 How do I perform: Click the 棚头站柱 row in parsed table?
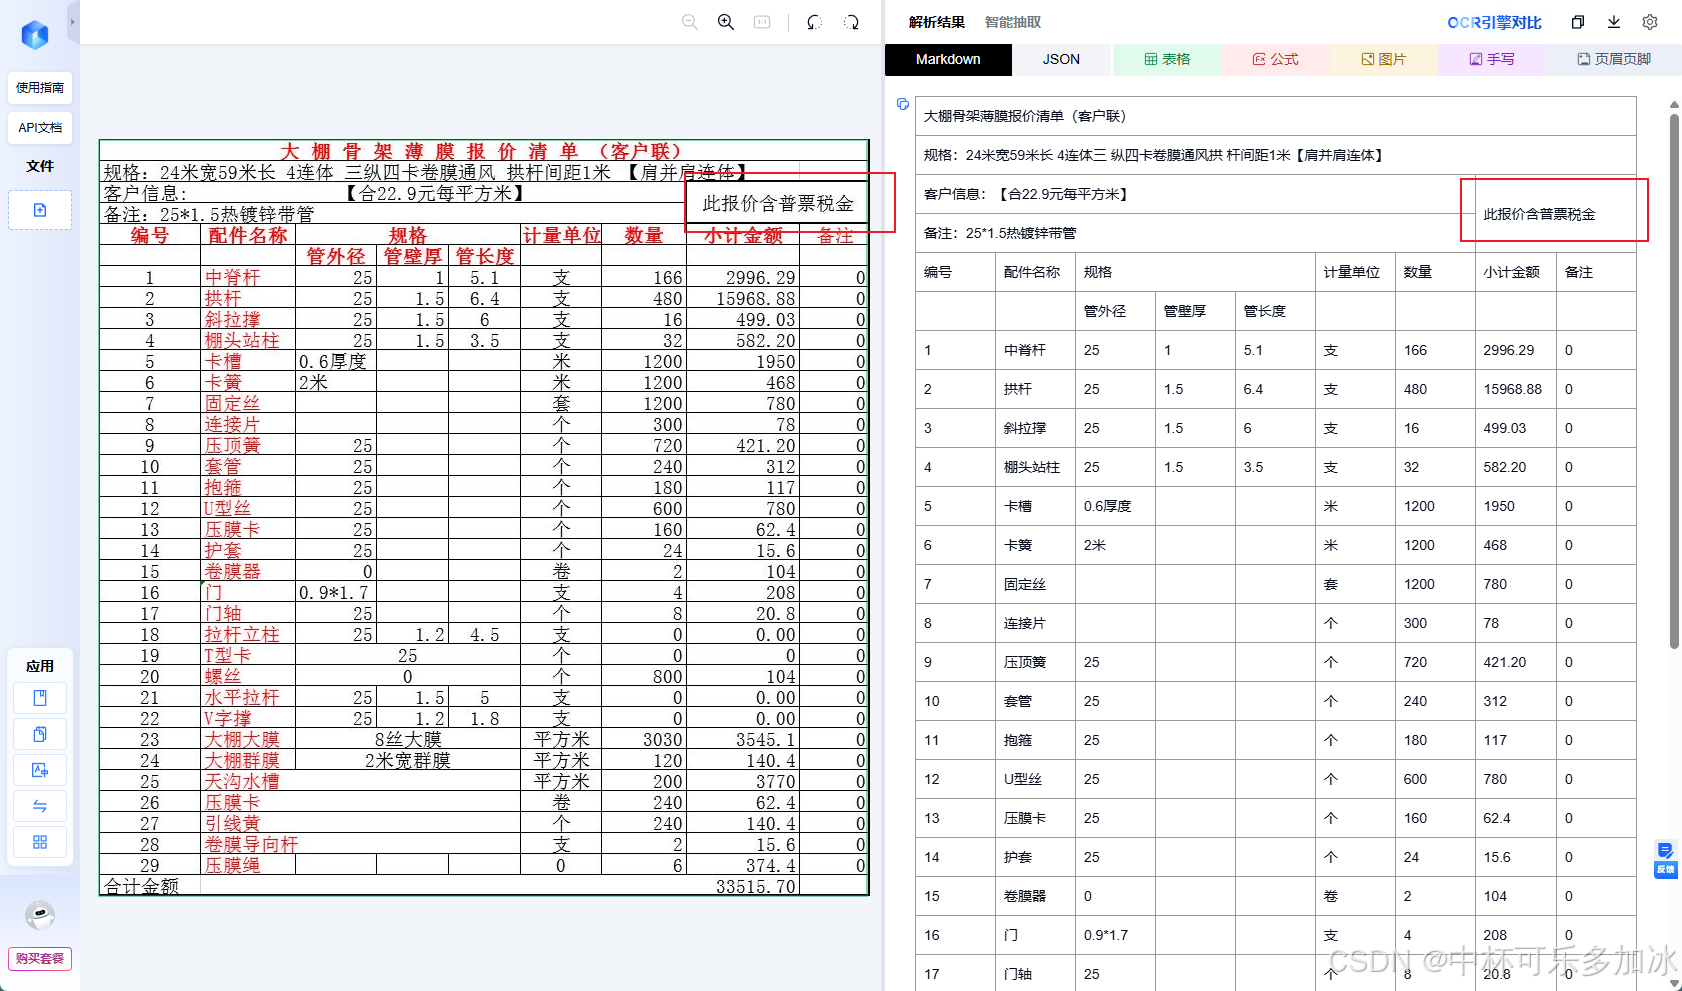coord(1275,467)
